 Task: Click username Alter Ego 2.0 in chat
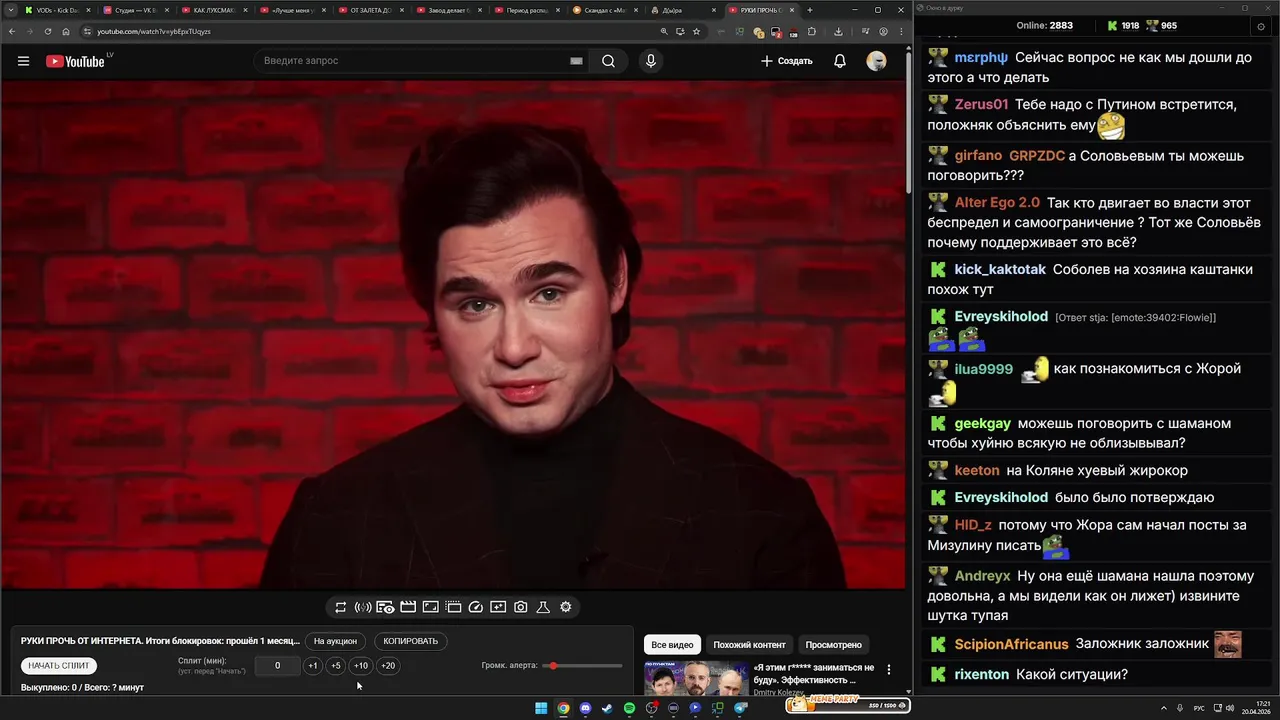[997, 202]
